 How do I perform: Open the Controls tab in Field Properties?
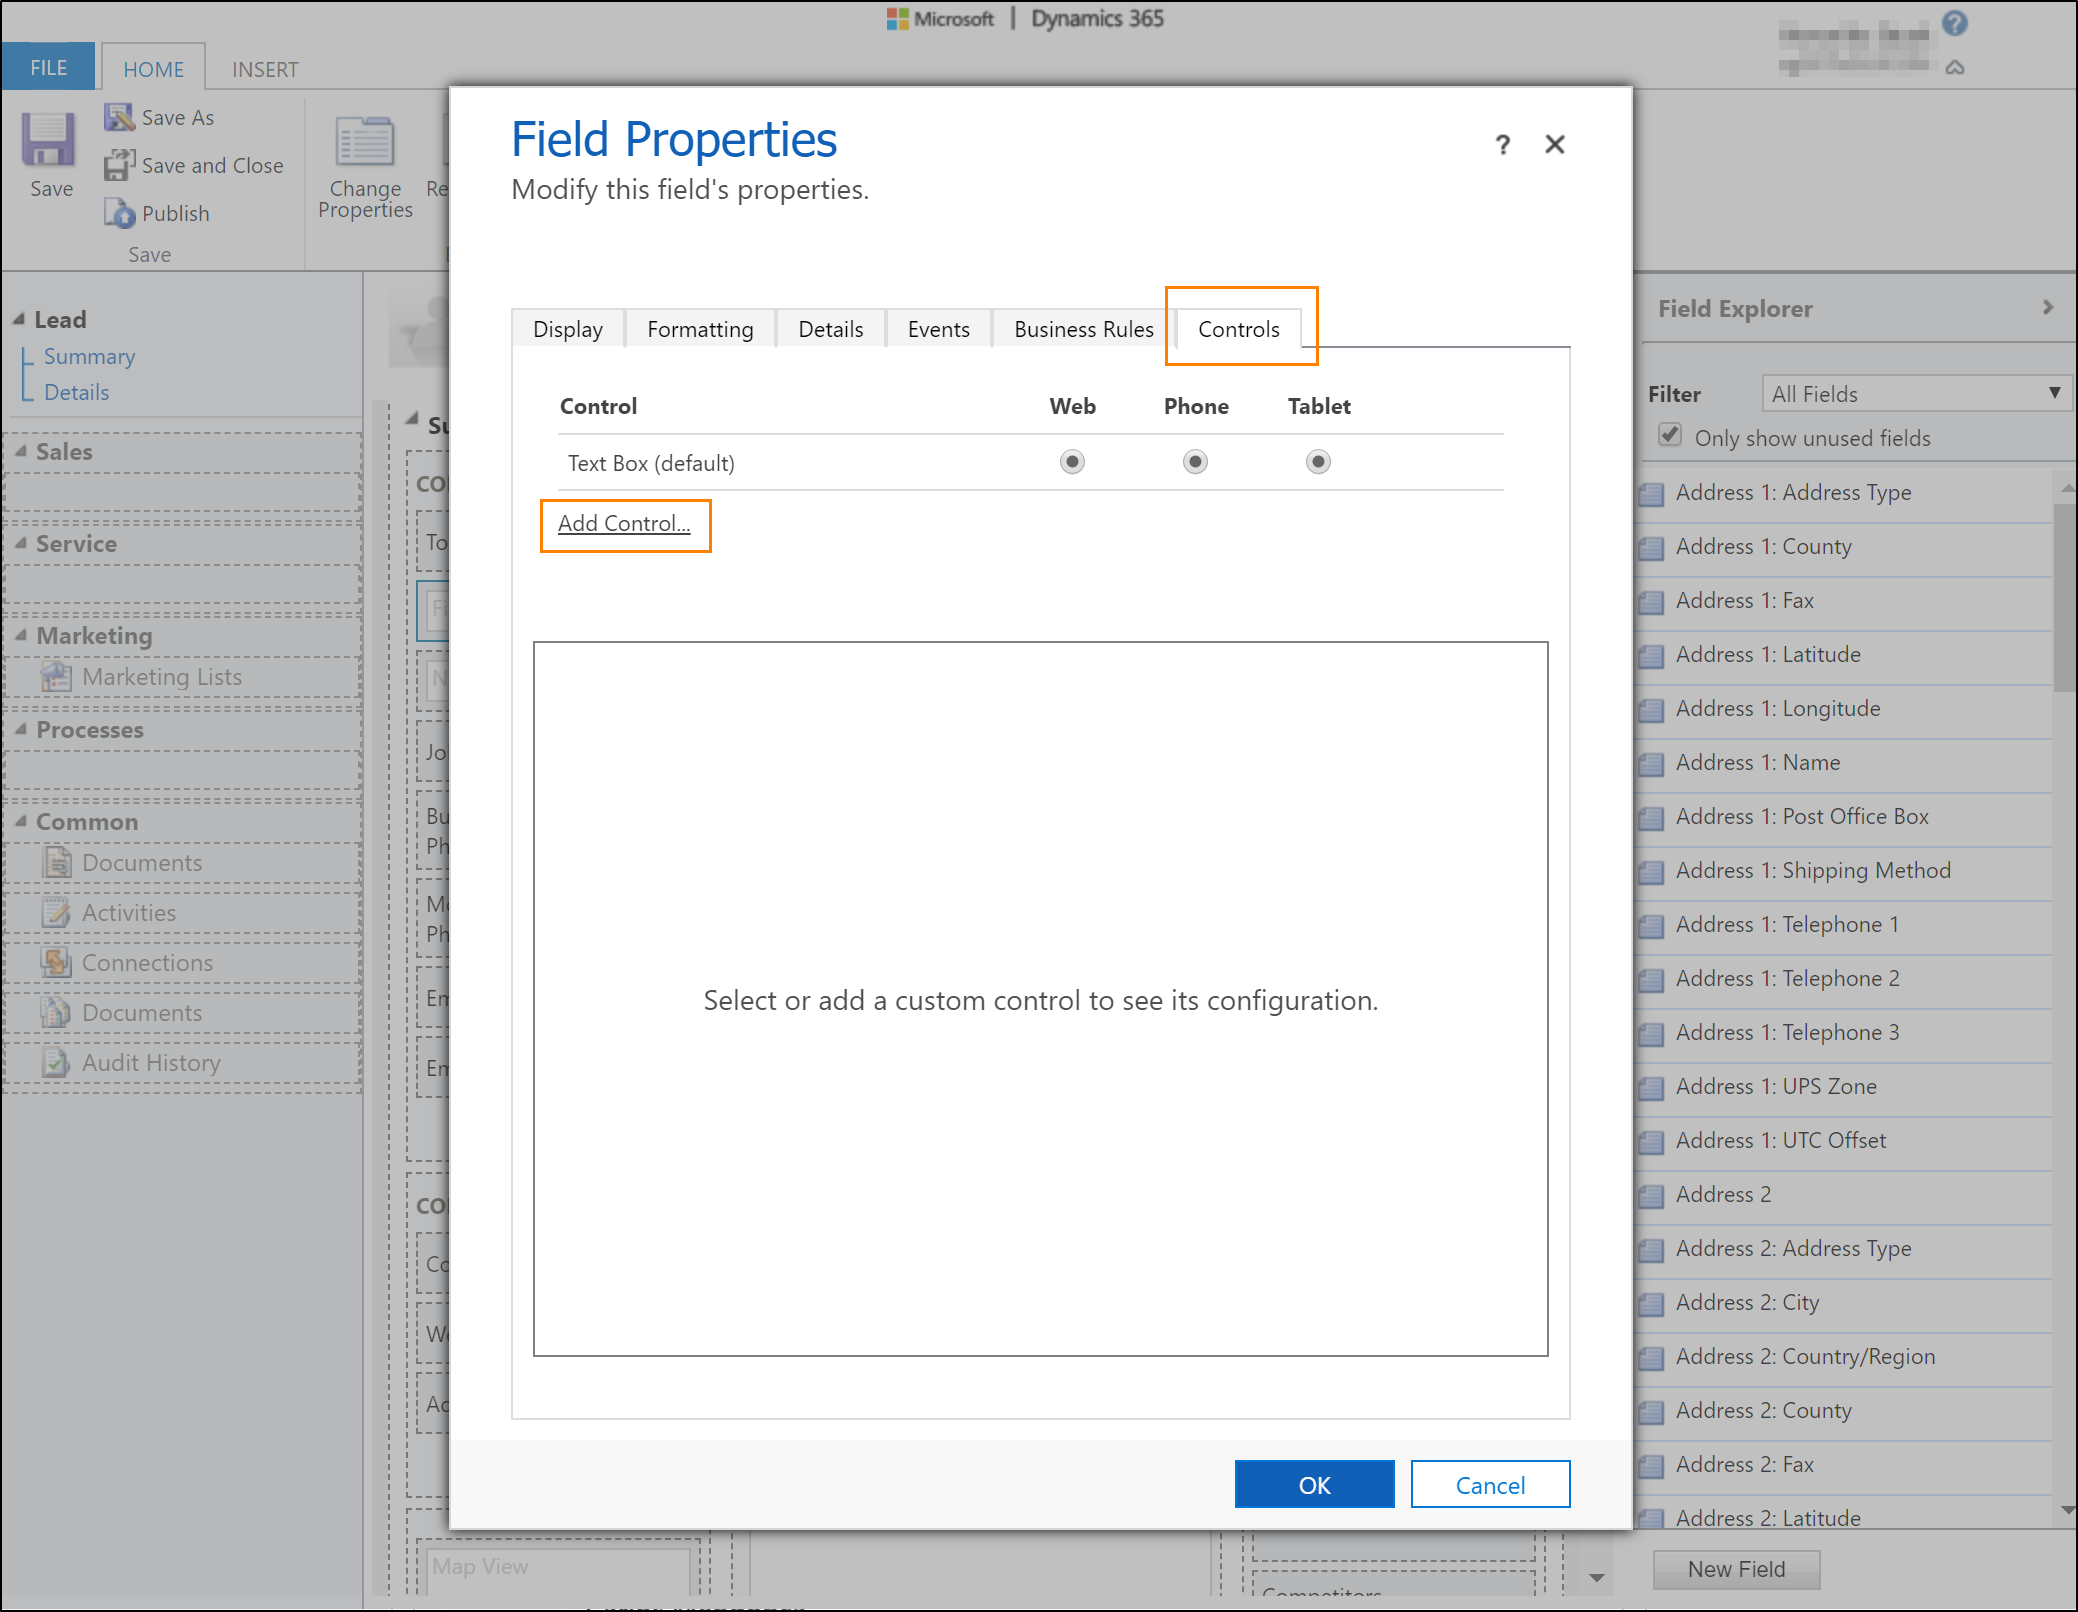tap(1238, 329)
